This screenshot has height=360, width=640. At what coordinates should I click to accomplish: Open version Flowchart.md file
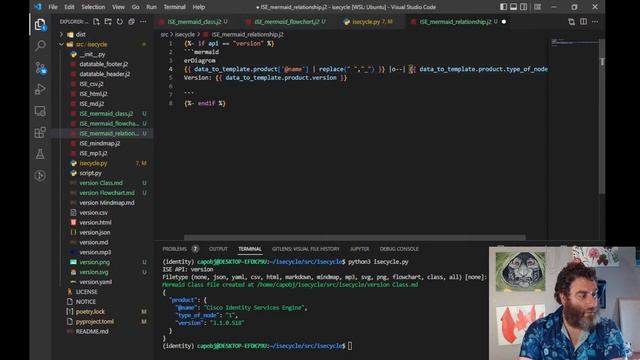[107, 193]
